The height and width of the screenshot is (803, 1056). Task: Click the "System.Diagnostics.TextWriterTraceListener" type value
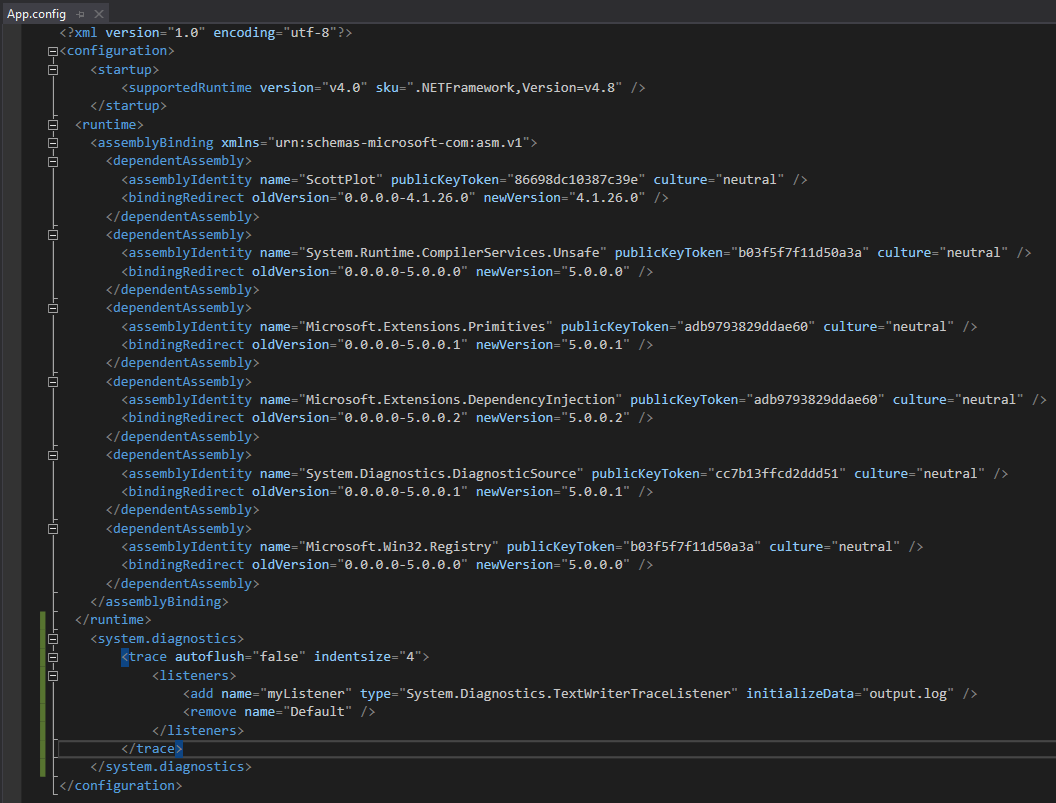tap(568, 694)
